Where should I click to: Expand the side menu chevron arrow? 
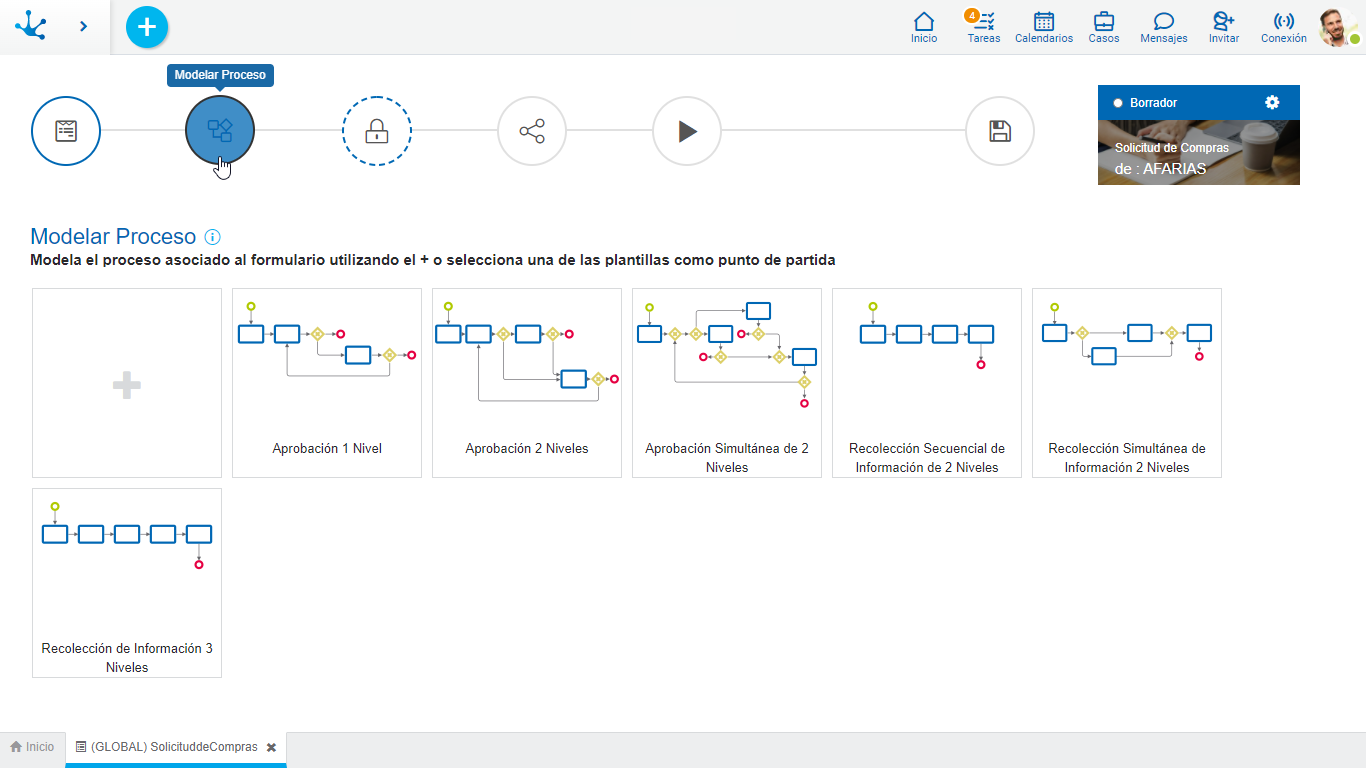tap(83, 27)
